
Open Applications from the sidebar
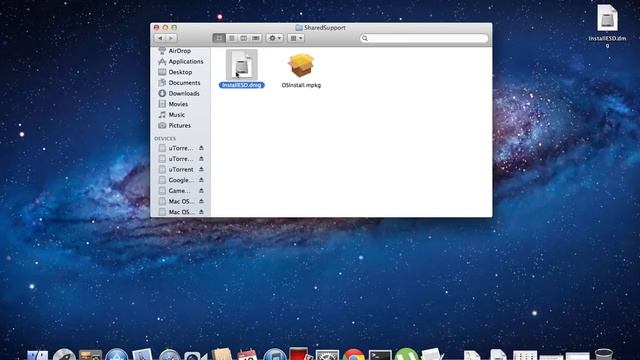pos(186,61)
